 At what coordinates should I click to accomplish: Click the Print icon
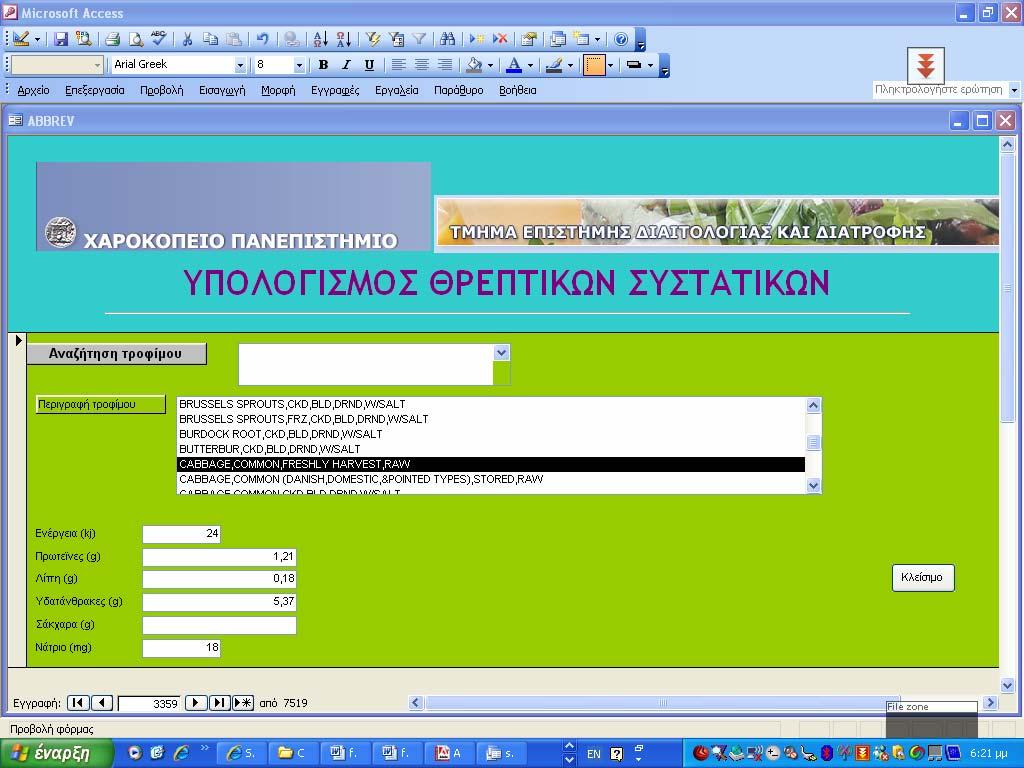pos(112,40)
